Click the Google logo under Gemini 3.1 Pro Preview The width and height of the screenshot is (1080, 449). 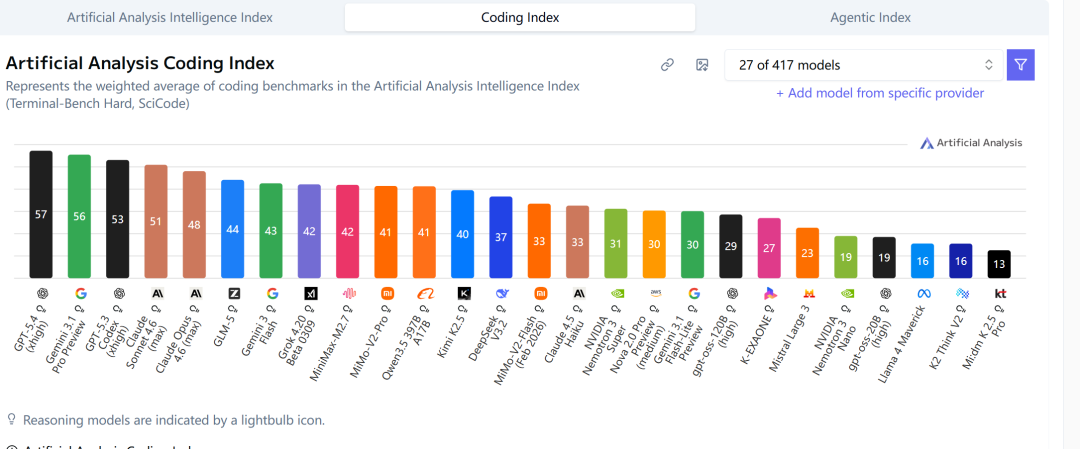pyautogui.click(x=80, y=293)
